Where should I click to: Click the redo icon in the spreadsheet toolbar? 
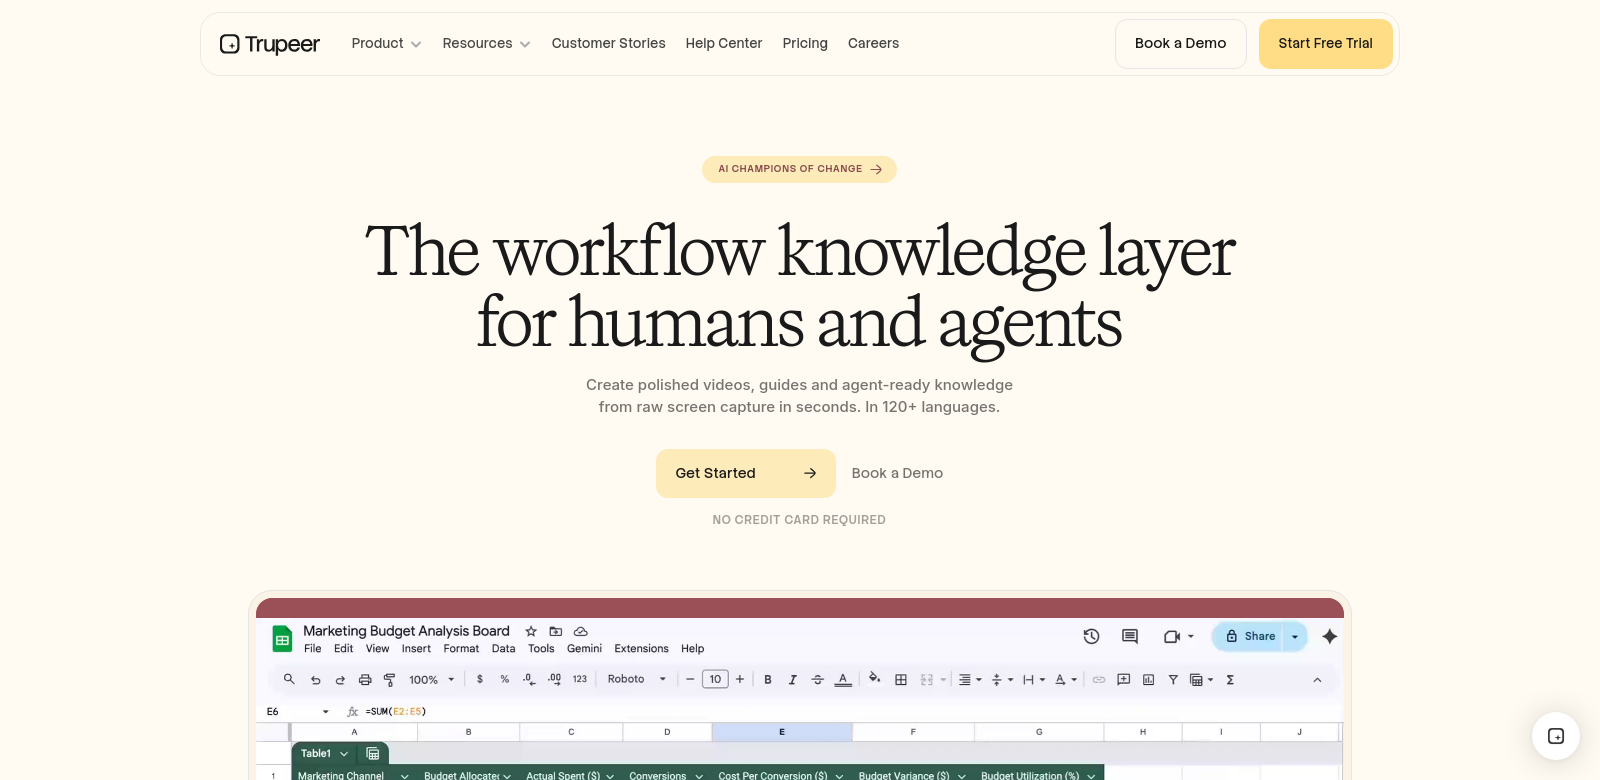coord(340,680)
